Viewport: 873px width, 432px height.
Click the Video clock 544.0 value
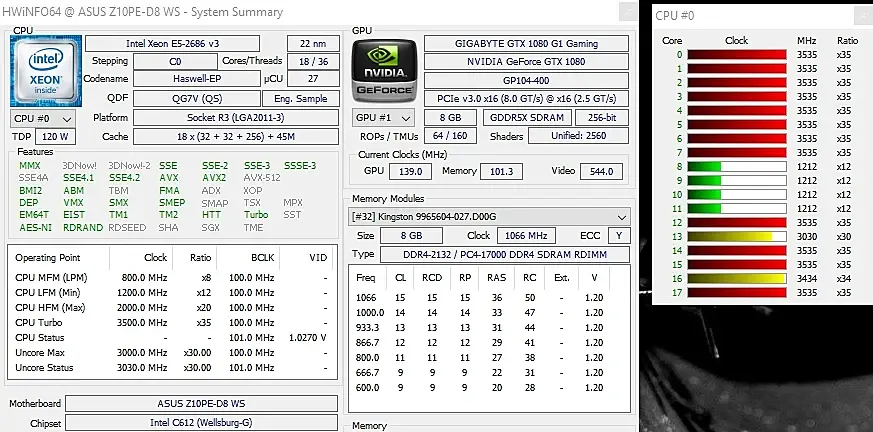[x=601, y=171]
